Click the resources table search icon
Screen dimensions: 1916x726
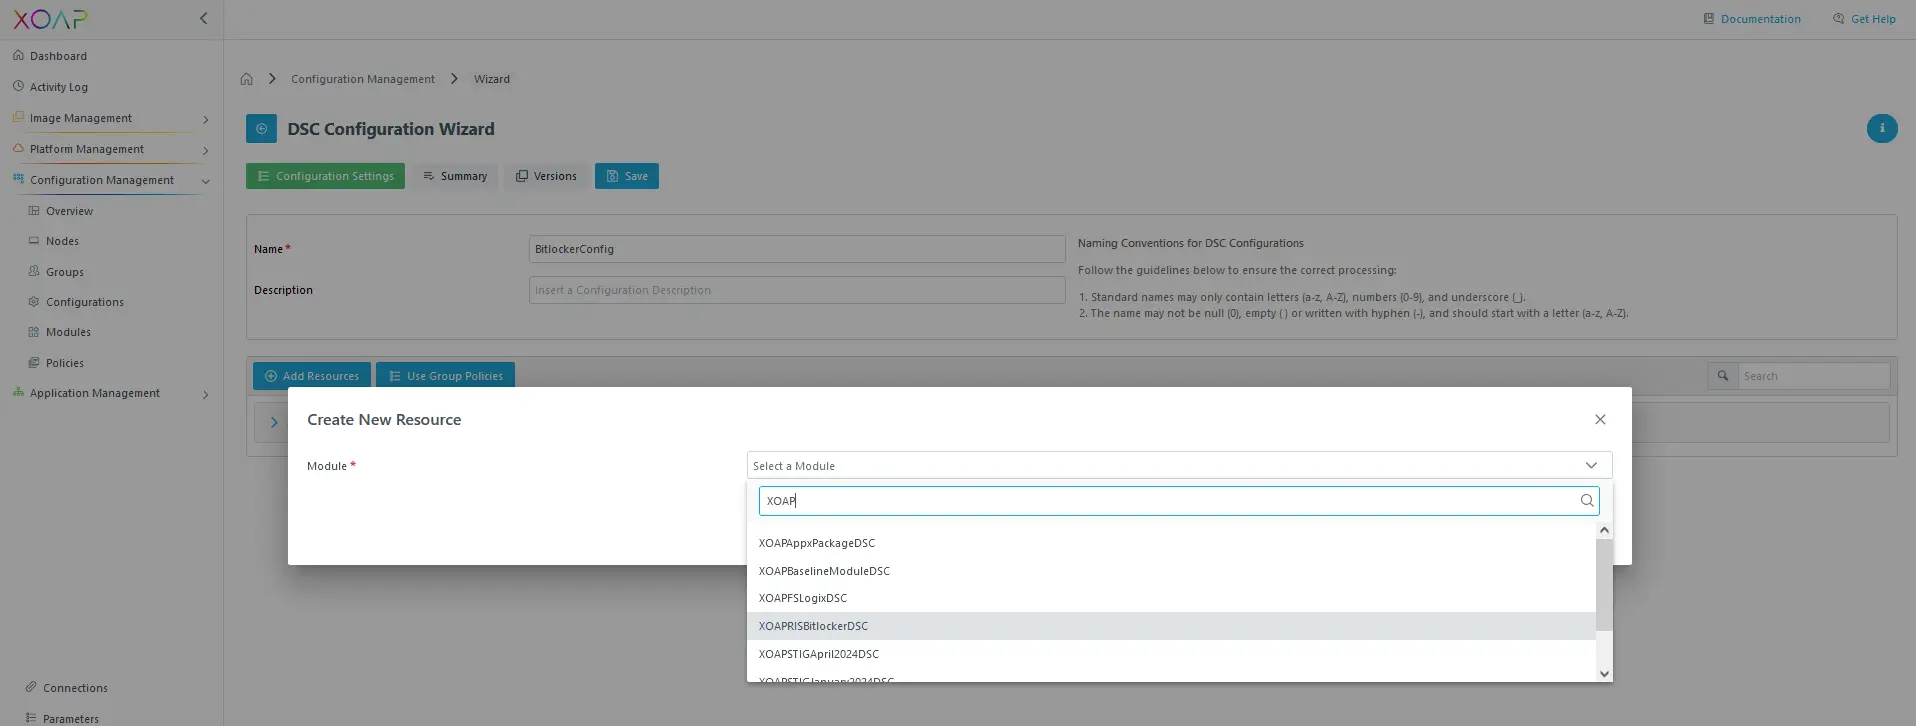(x=1723, y=376)
